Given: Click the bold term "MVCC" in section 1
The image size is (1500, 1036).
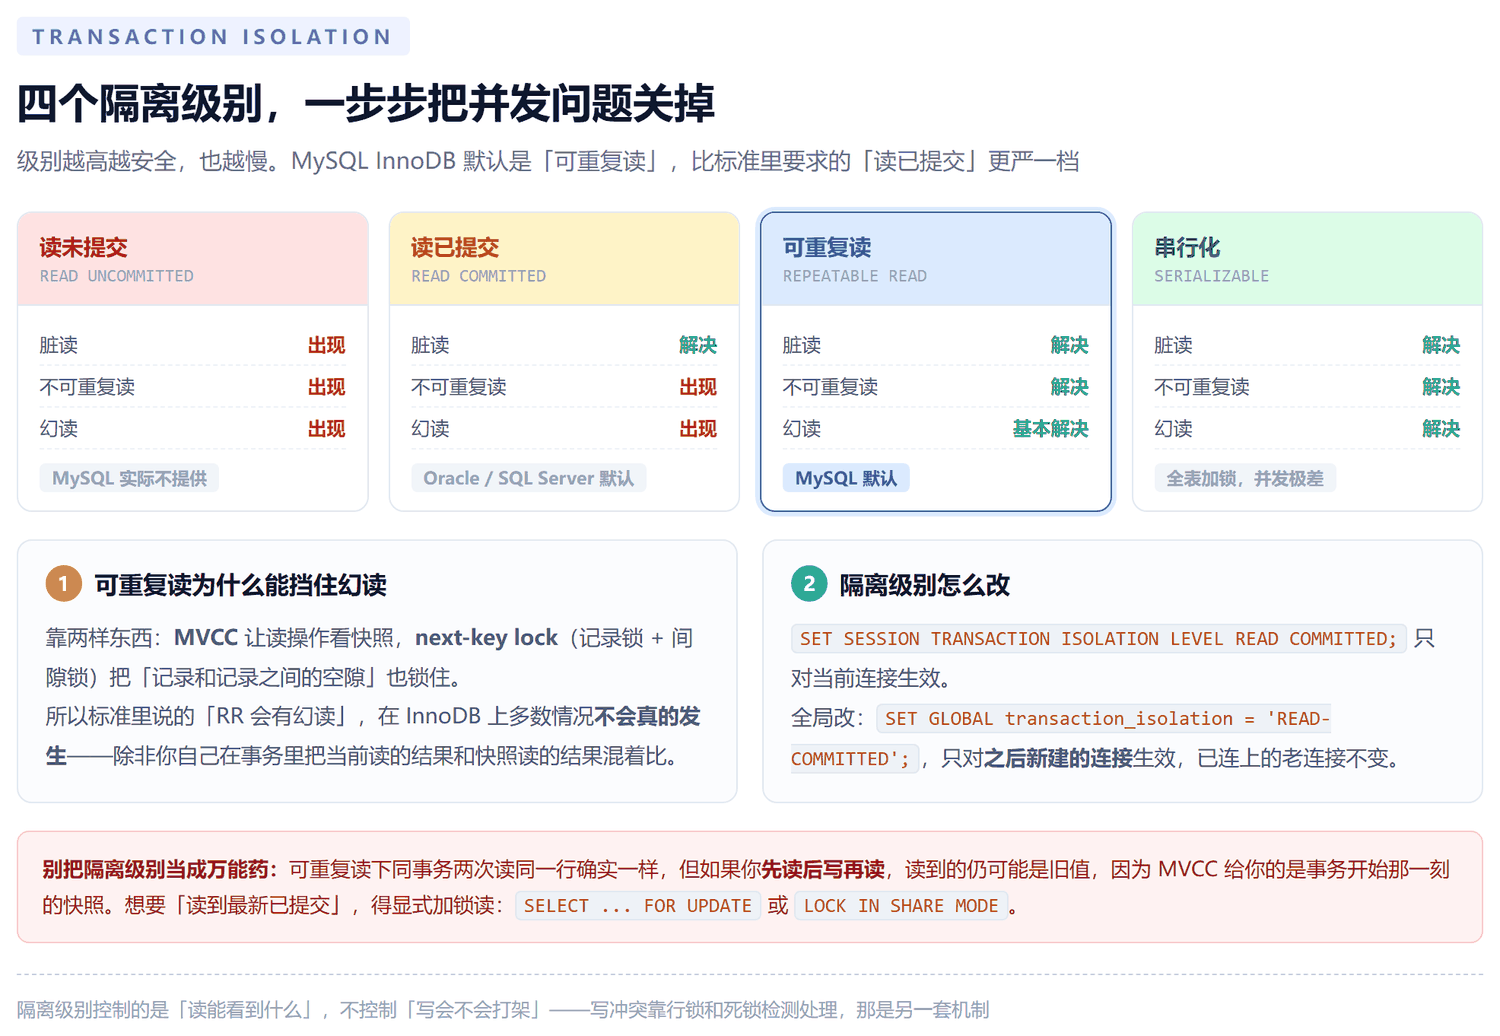Looking at the screenshot, I should tap(206, 638).
